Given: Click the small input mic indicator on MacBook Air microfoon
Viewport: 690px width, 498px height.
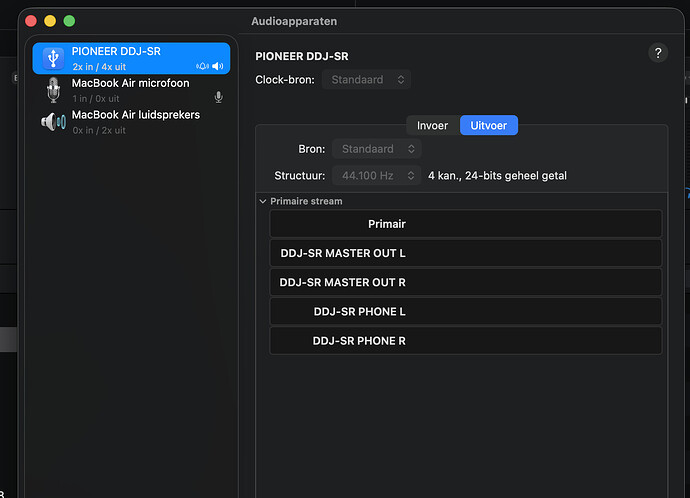Looking at the screenshot, I should (218, 97).
